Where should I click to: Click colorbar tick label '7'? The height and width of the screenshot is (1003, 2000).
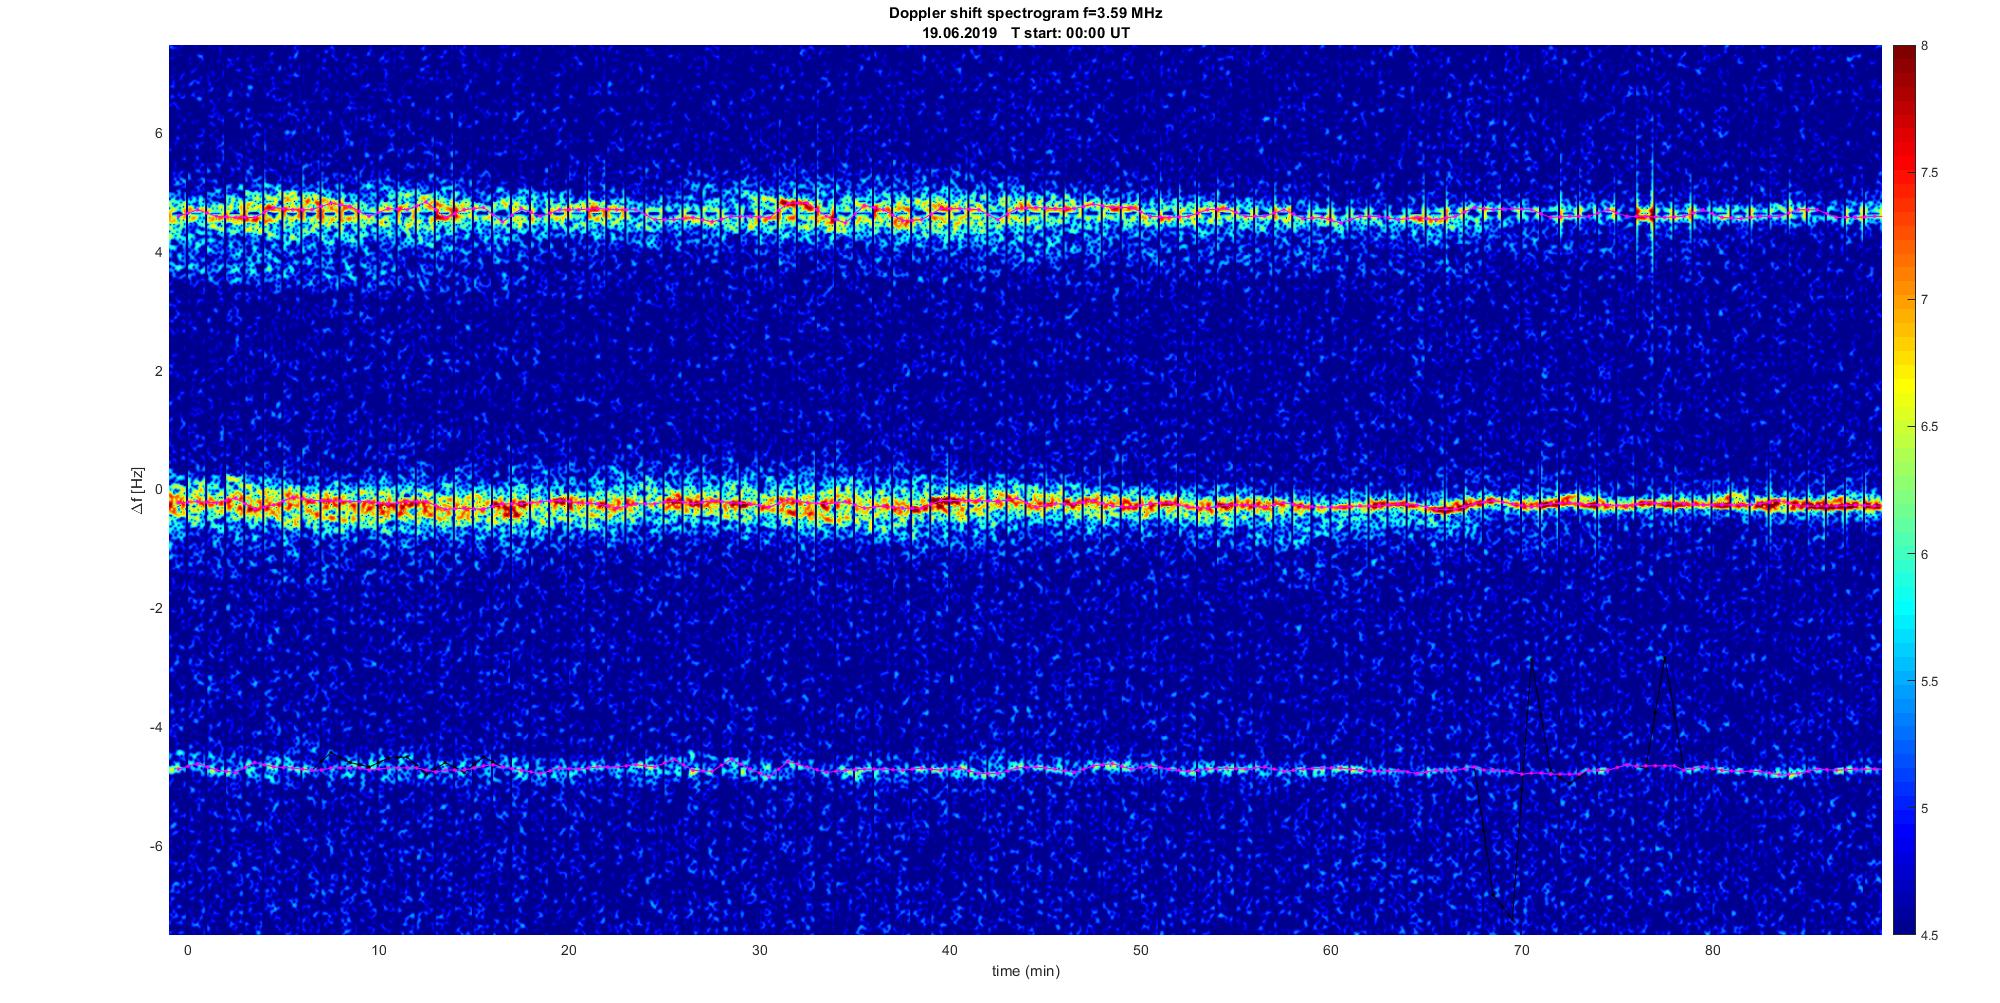coord(1925,300)
